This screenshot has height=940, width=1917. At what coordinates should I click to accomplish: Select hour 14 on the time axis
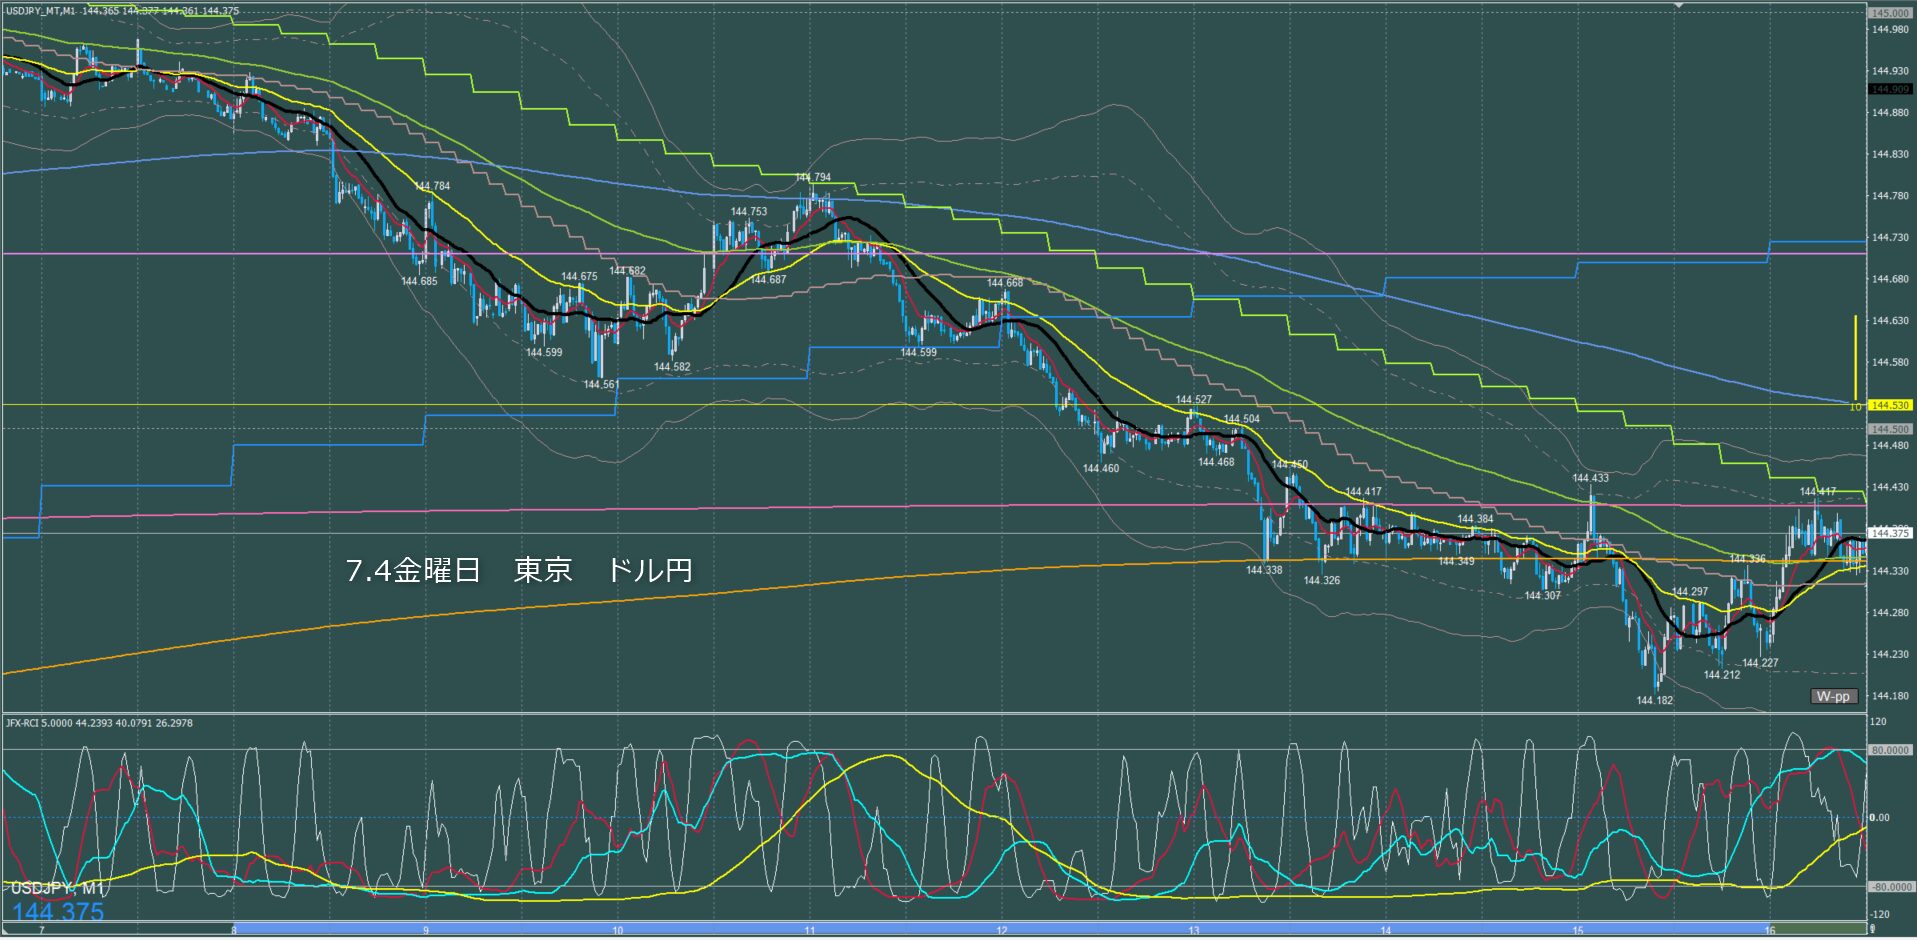[1386, 931]
